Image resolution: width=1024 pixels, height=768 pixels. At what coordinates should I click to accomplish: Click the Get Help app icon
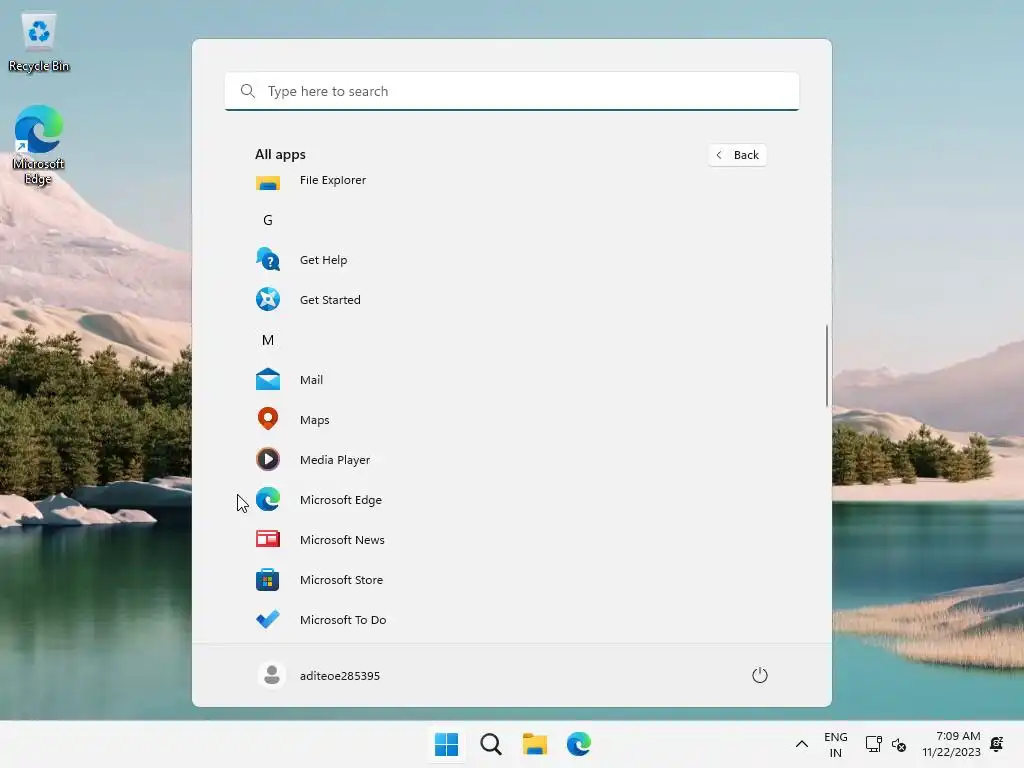tap(268, 259)
